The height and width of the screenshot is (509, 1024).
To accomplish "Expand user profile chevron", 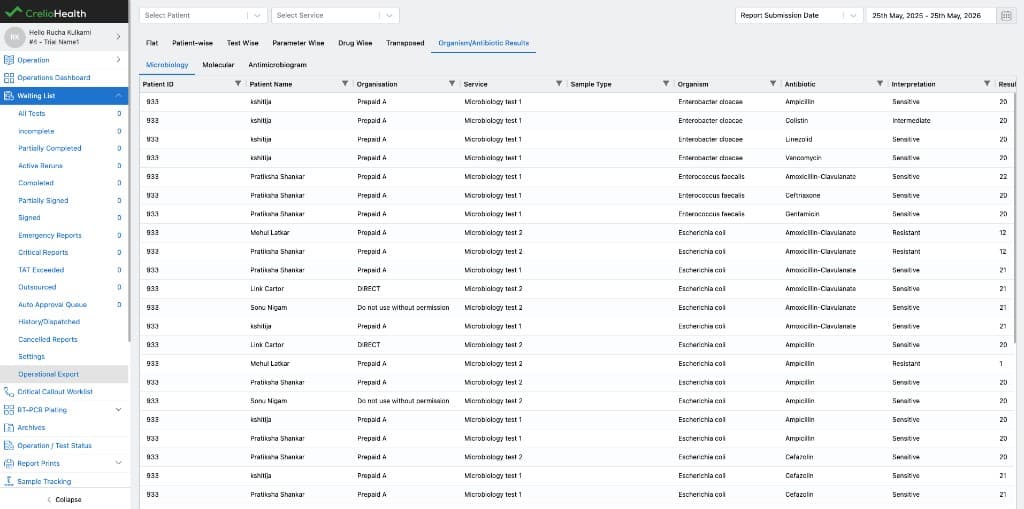I will pos(118,37).
